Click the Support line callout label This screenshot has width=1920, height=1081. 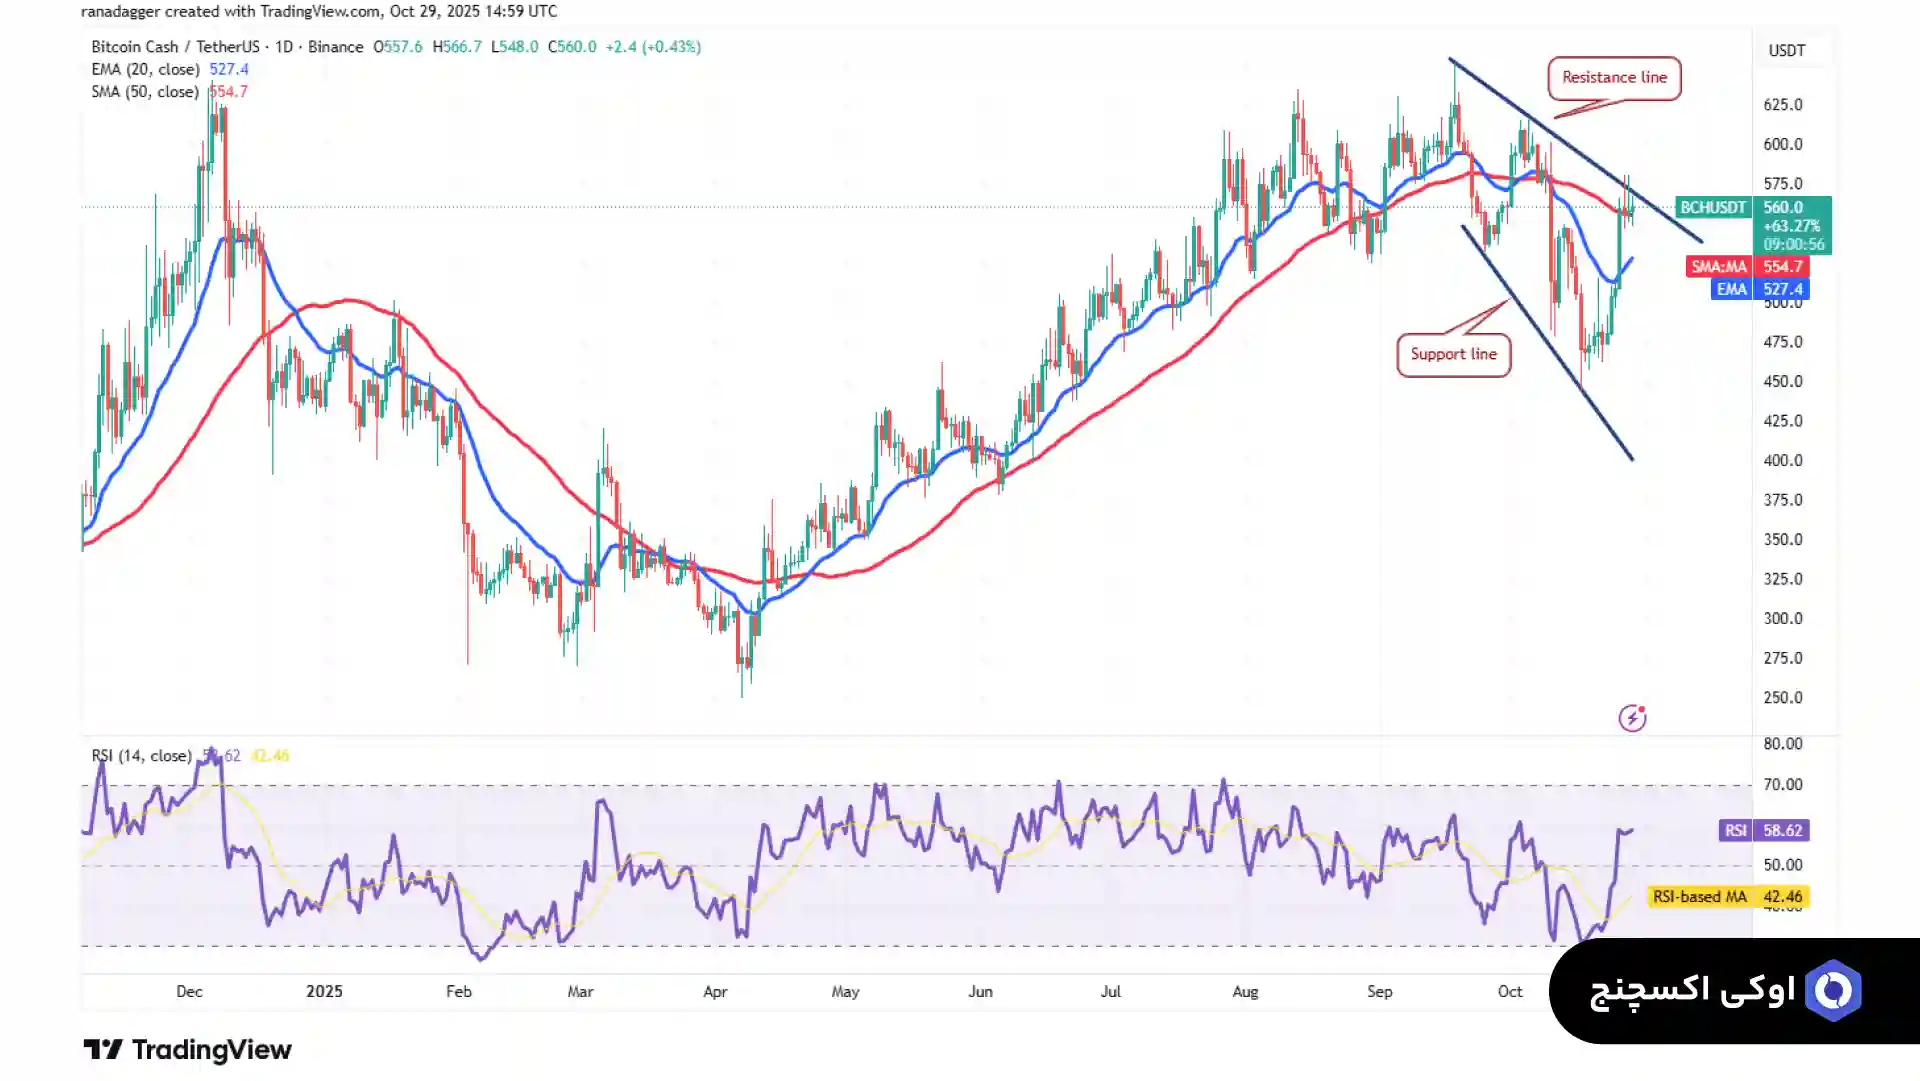pyautogui.click(x=1453, y=354)
